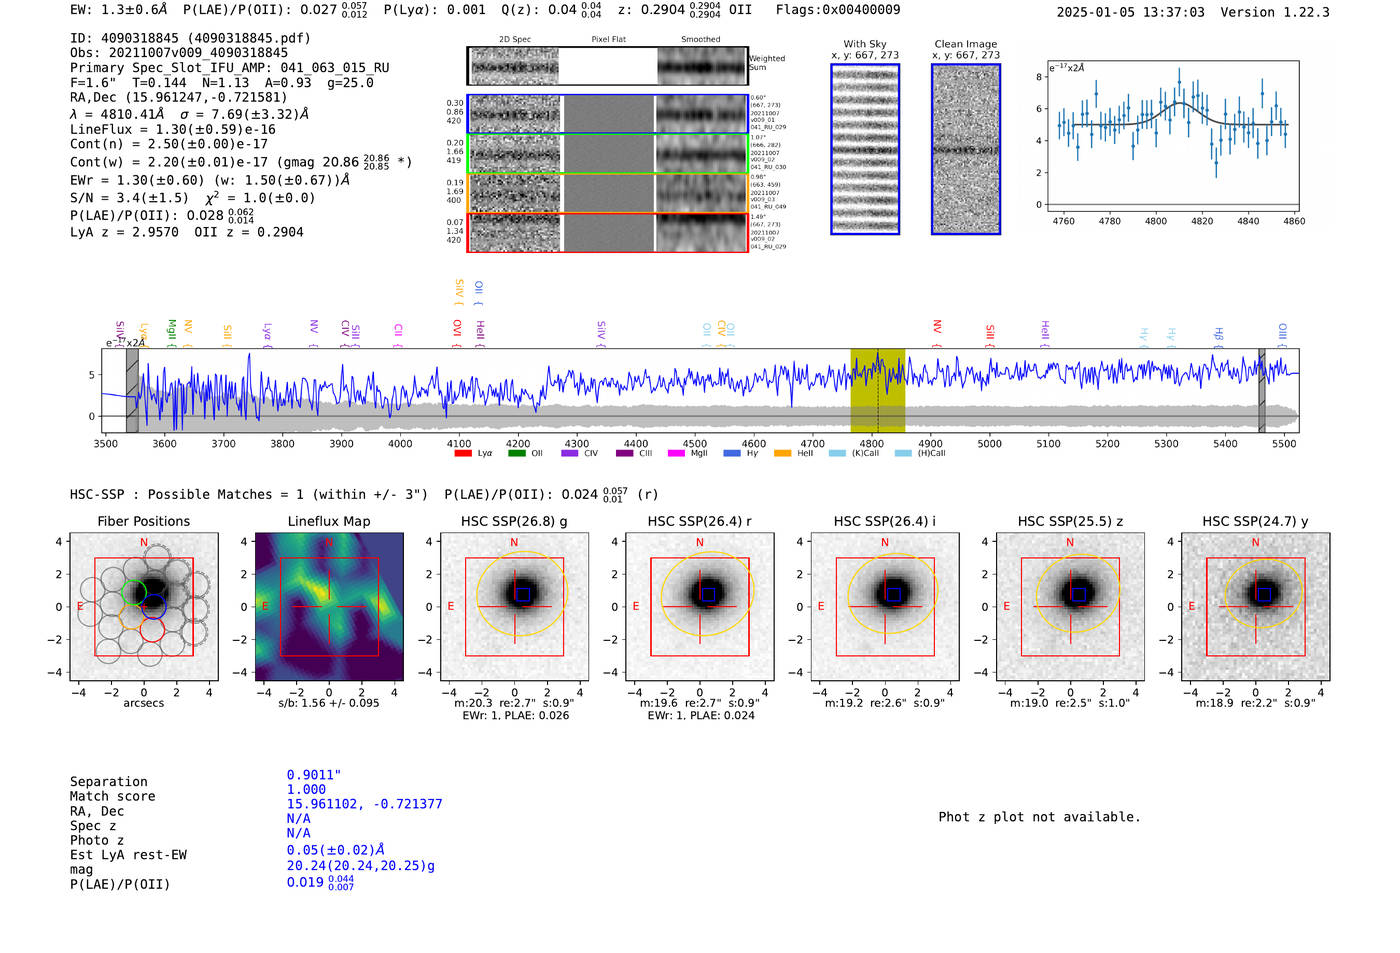Click the With Sky cutout image
Viewport: 1400px width, 953px height.
point(865,149)
